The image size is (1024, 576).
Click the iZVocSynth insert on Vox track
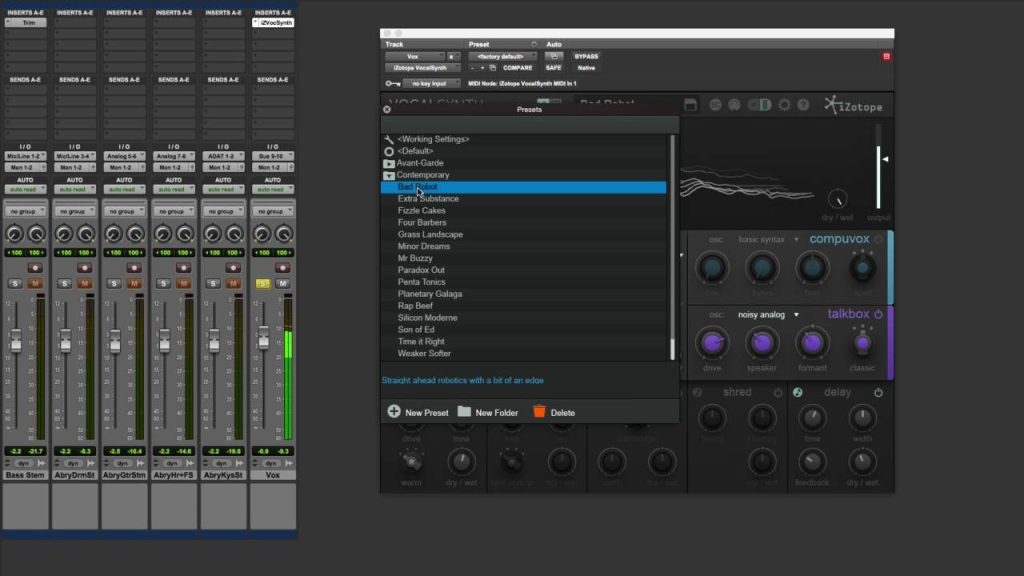click(273, 23)
